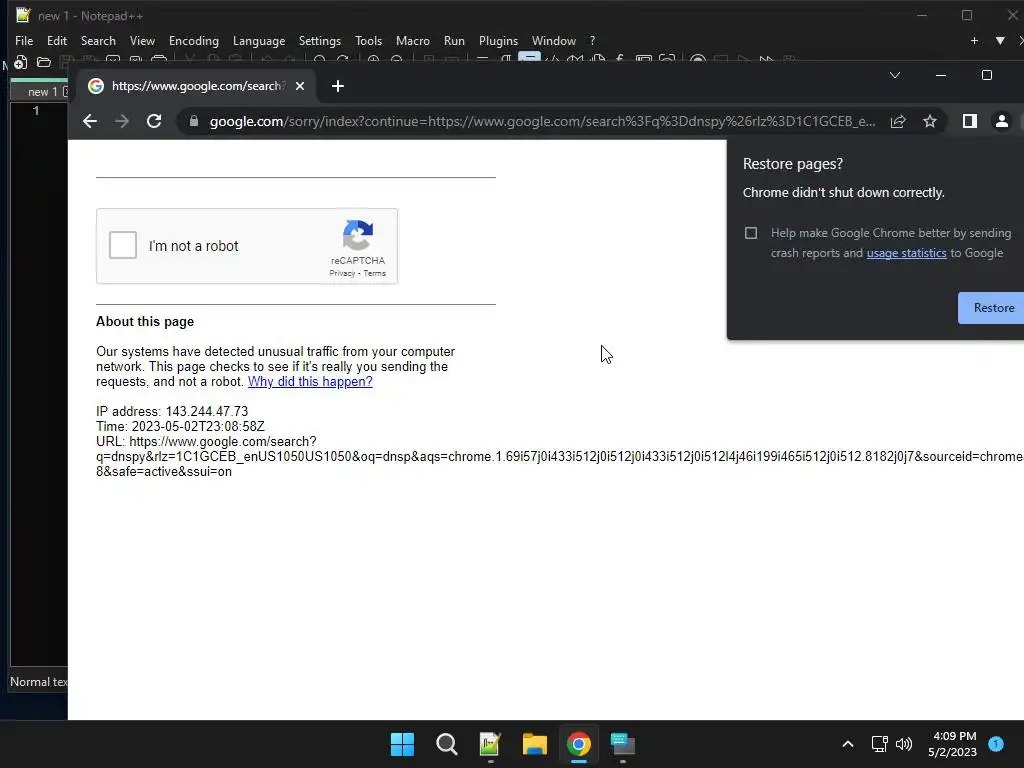Open the Notepad++ down-triangle dropdown
Image resolution: width=1024 pixels, height=768 pixels.
[1000, 40]
